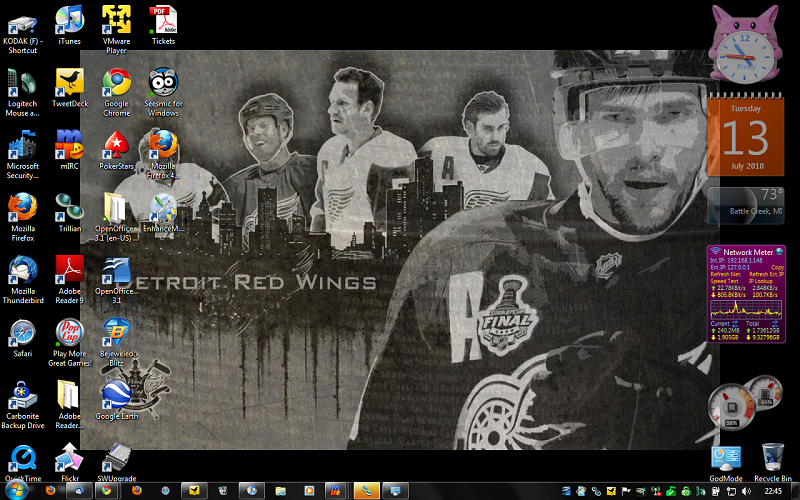
Task: Open the Recycle Bin
Action: point(772,462)
